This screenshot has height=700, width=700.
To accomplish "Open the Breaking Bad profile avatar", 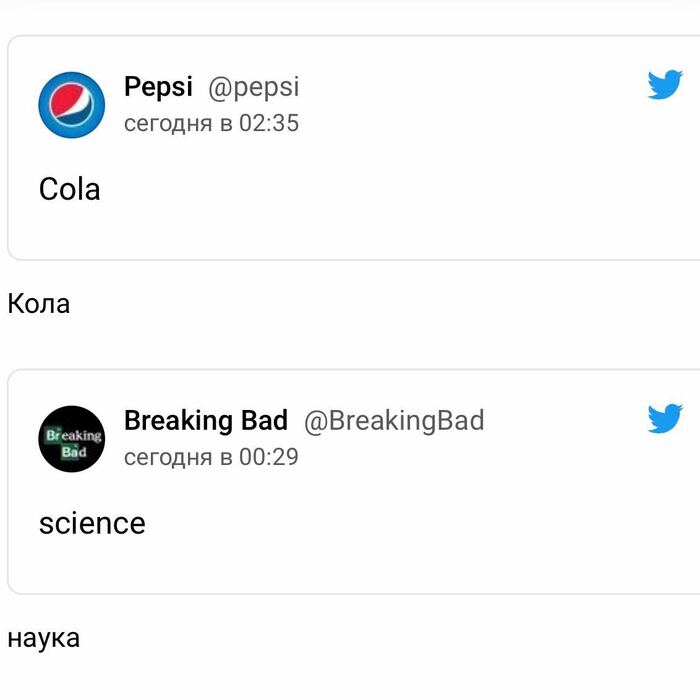I will [71, 438].
